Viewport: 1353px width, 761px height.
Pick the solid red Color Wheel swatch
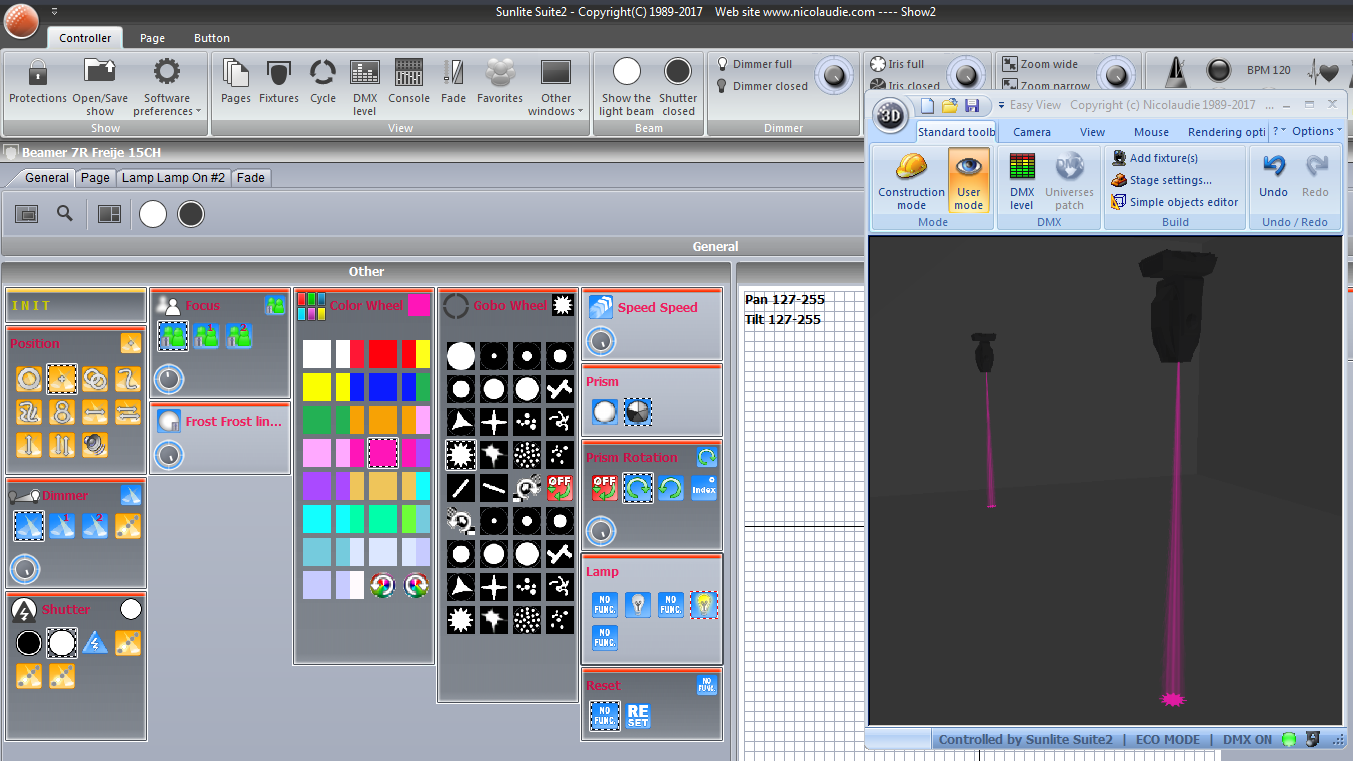tap(383, 353)
